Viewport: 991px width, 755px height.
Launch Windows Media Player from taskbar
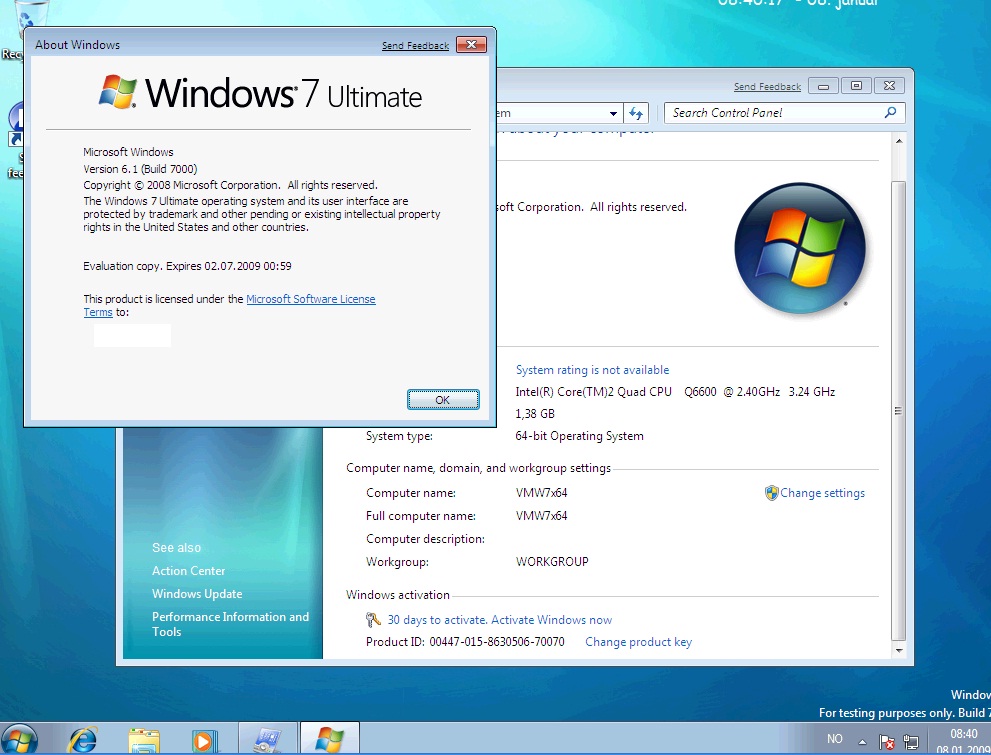click(x=205, y=740)
